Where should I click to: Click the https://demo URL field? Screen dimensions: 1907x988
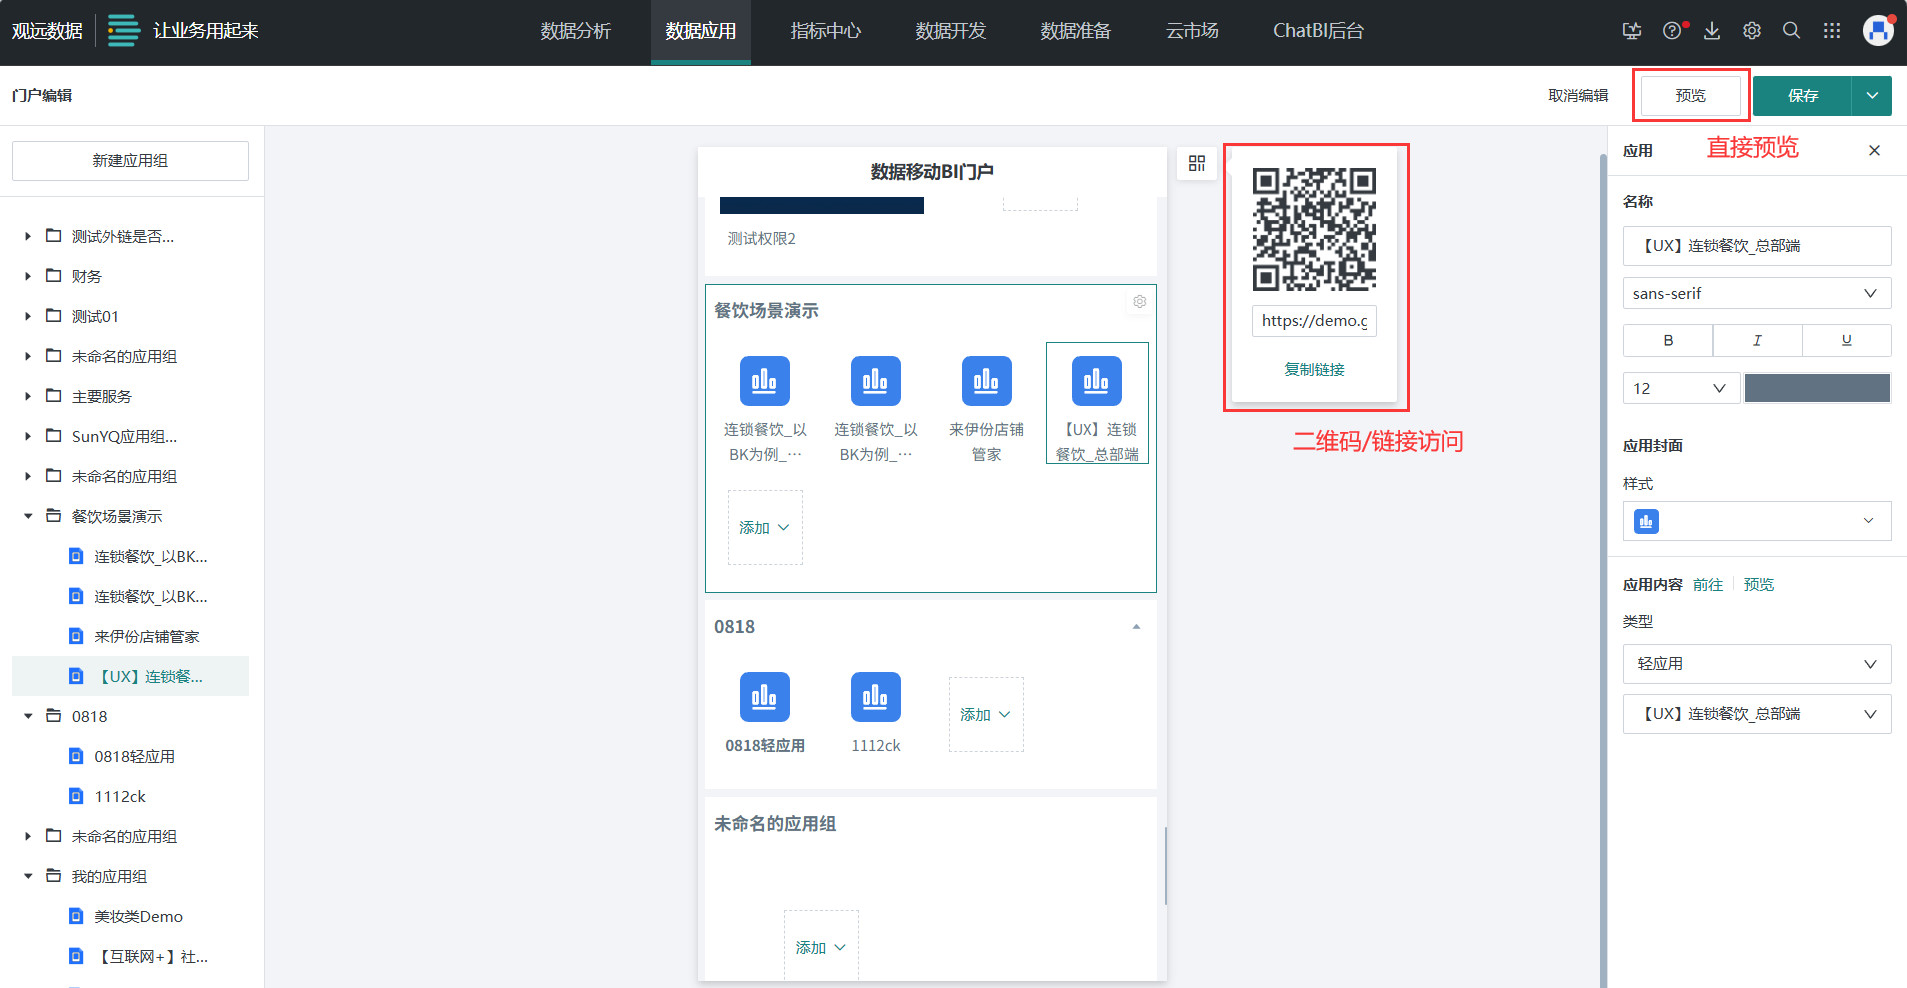pos(1314,321)
